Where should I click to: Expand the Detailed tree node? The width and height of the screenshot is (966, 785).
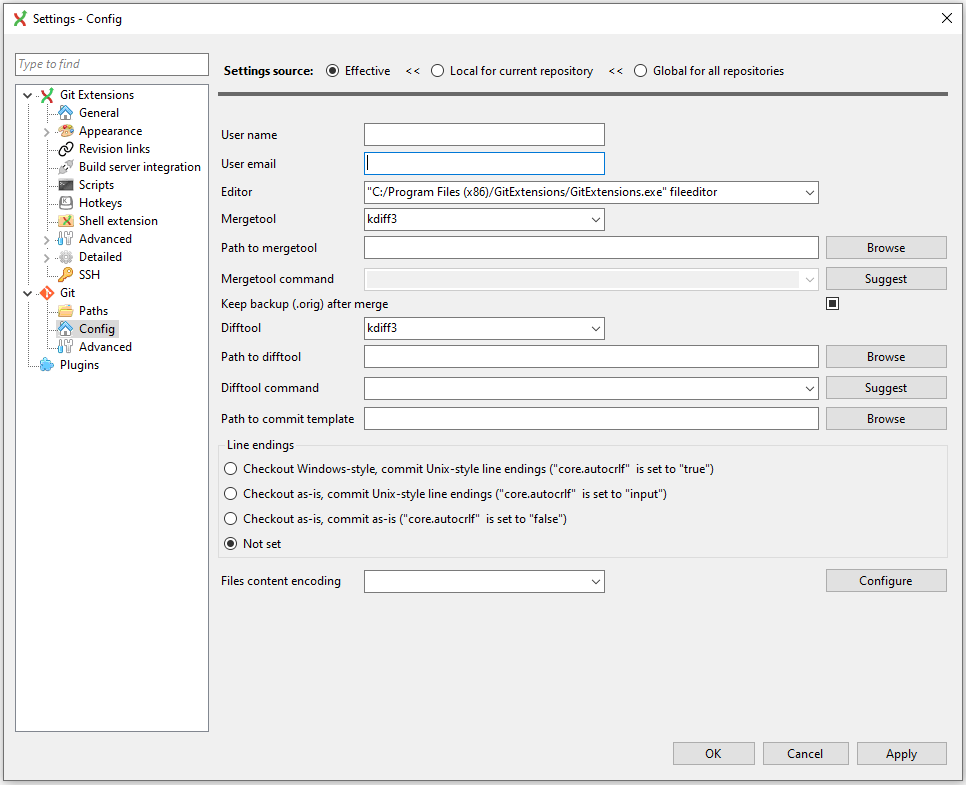click(x=46, y=257)
